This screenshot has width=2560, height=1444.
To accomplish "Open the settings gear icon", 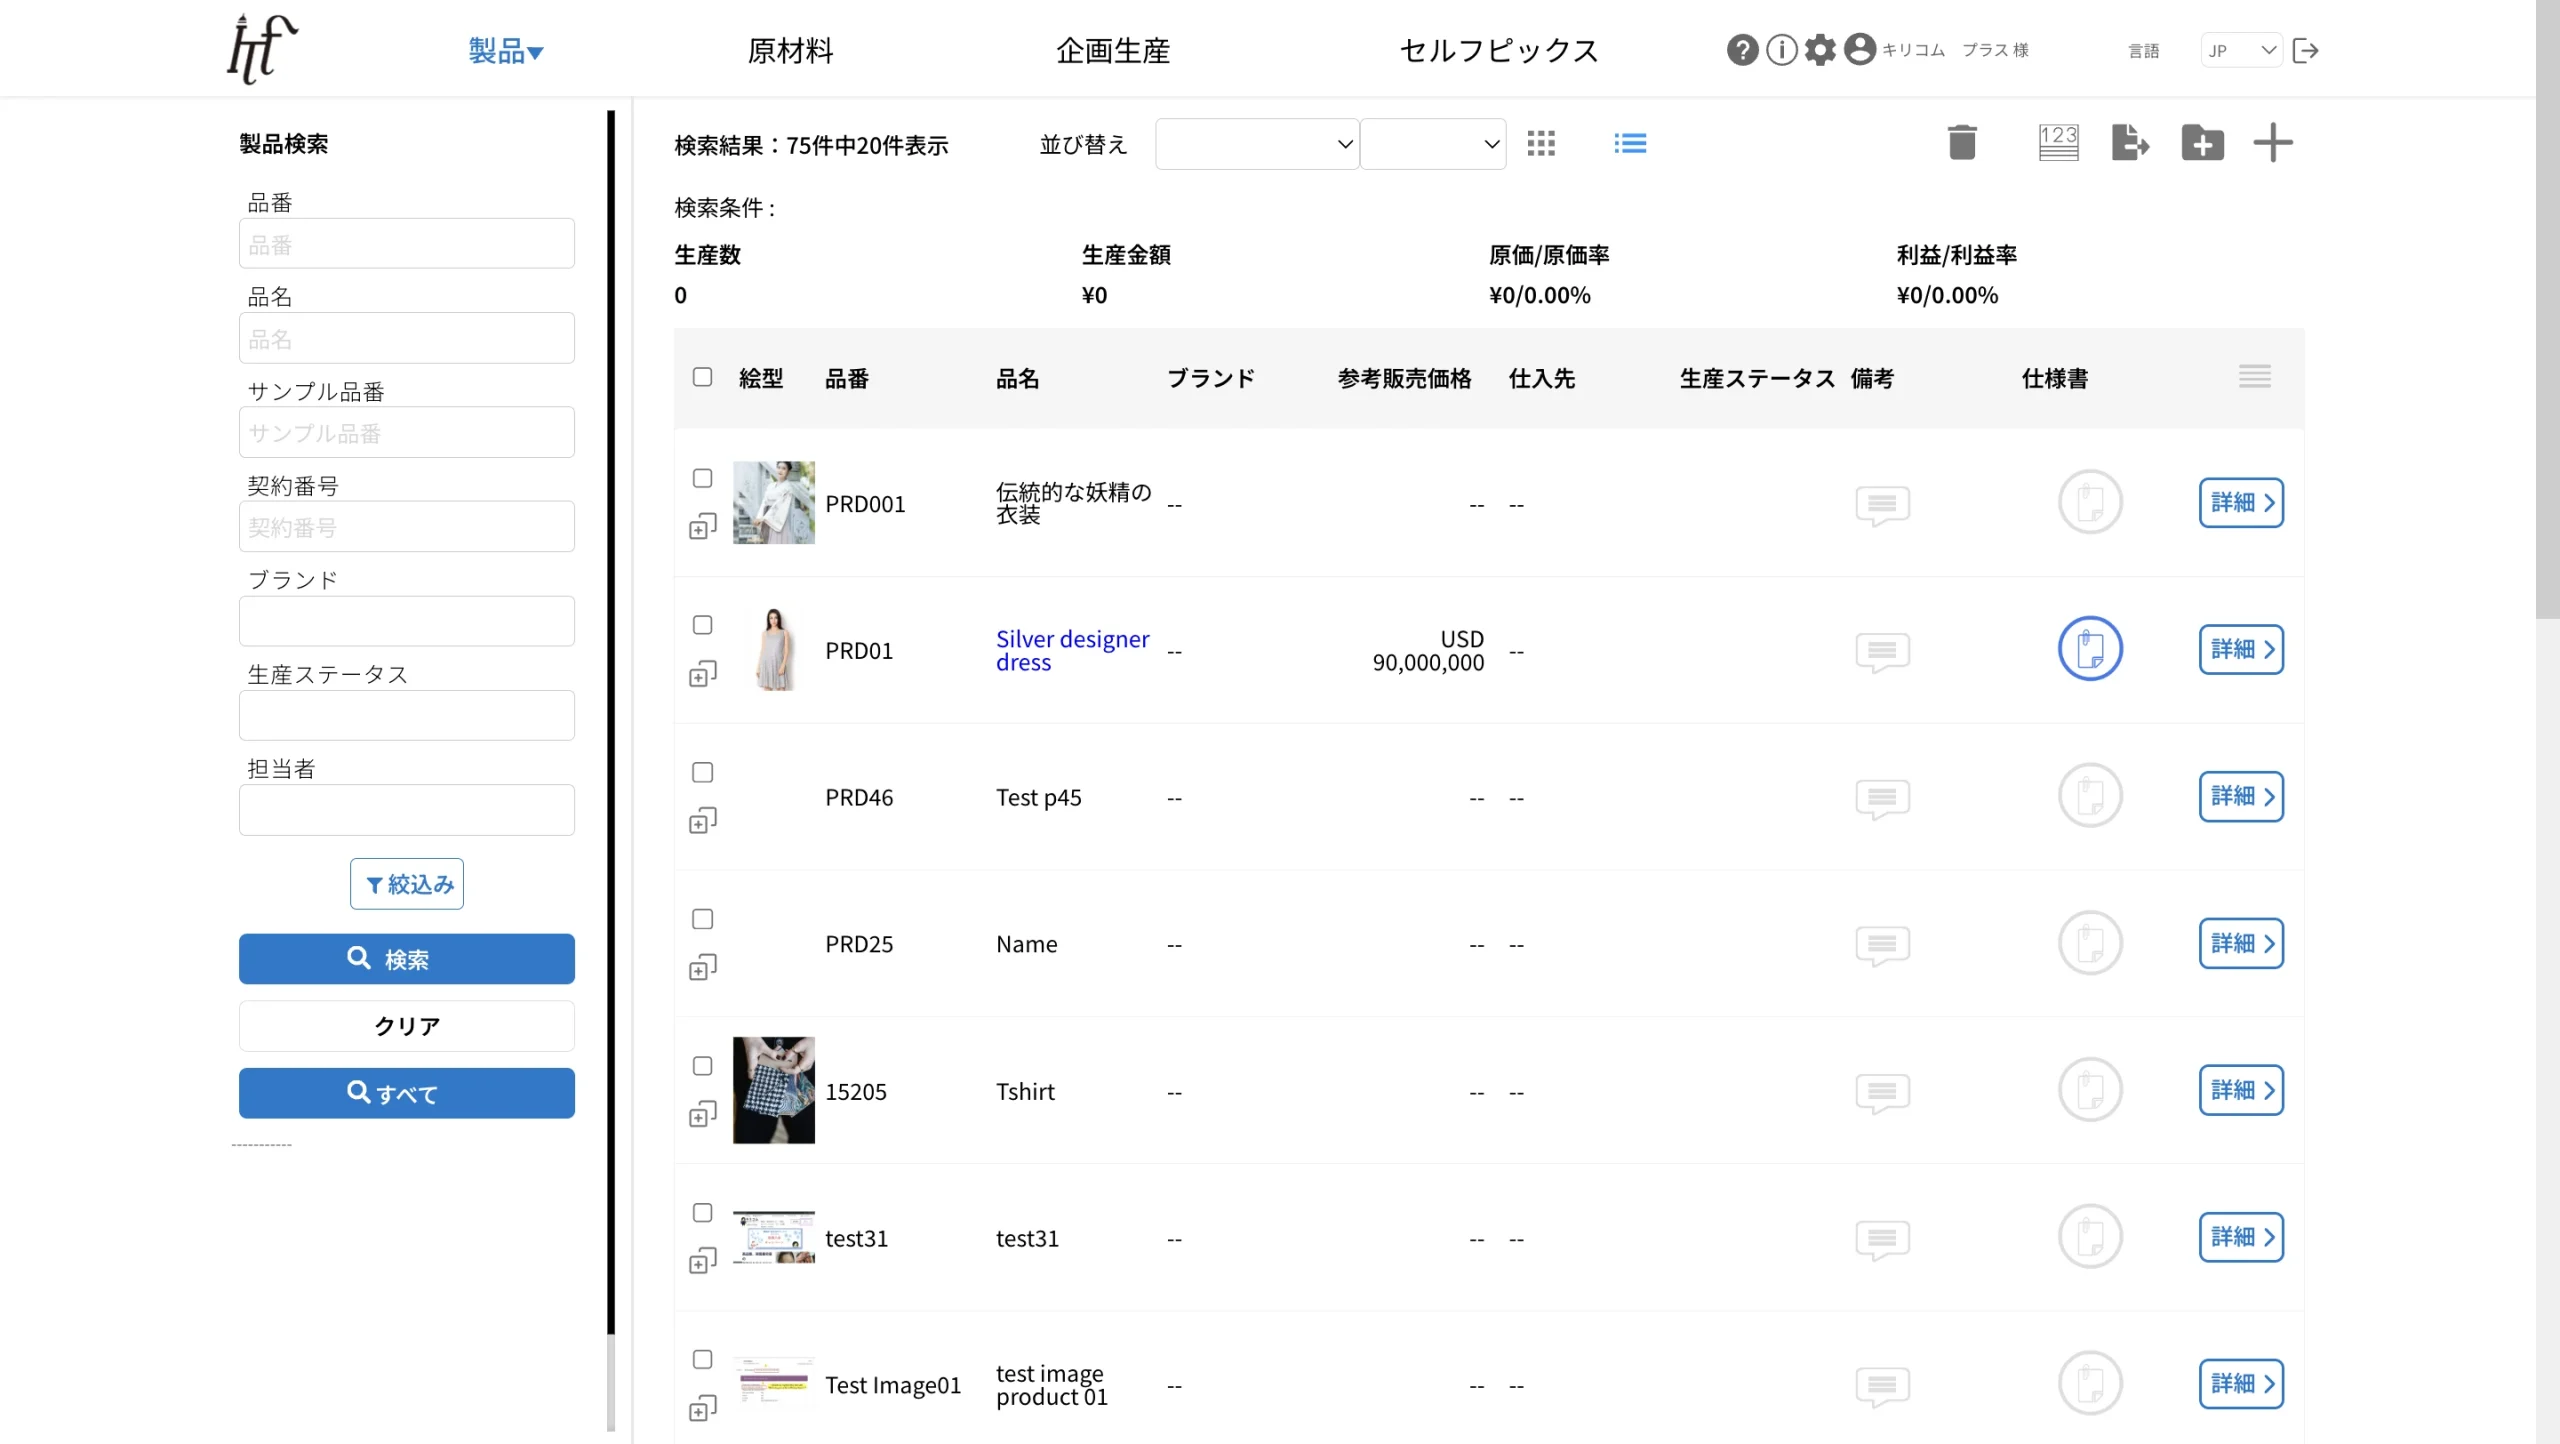I will tap(1820, 50).
